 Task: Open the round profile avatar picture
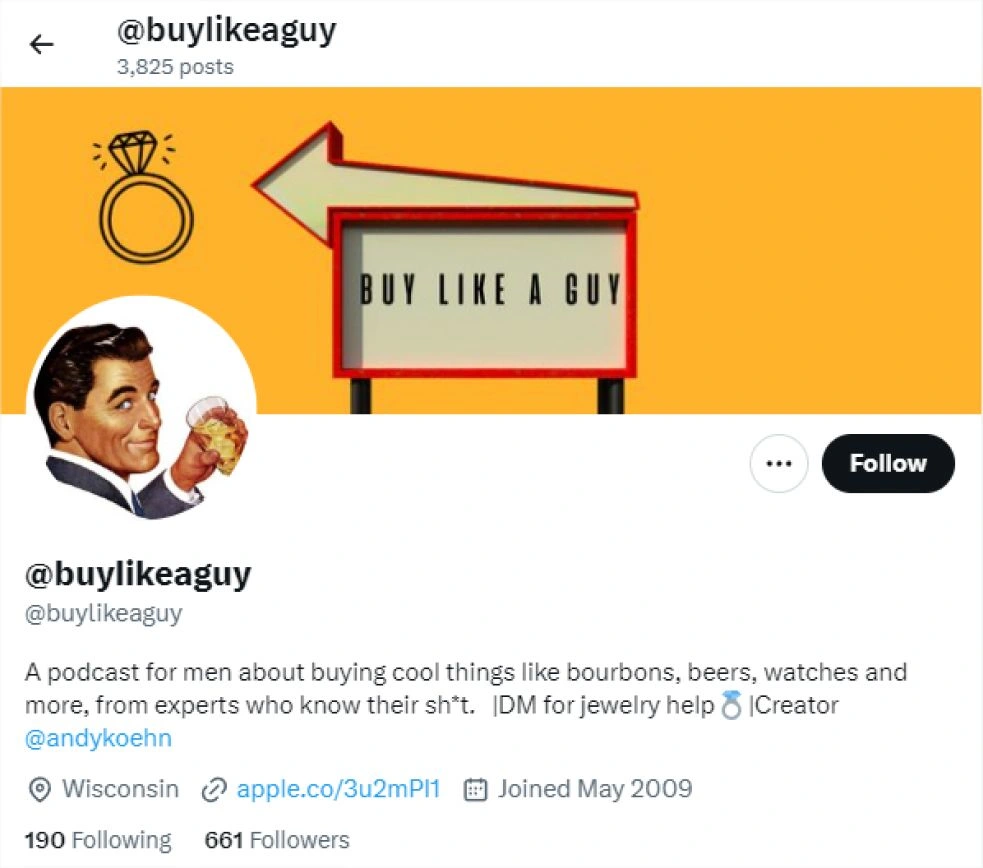pyautogui.click(x=141, y=411)
